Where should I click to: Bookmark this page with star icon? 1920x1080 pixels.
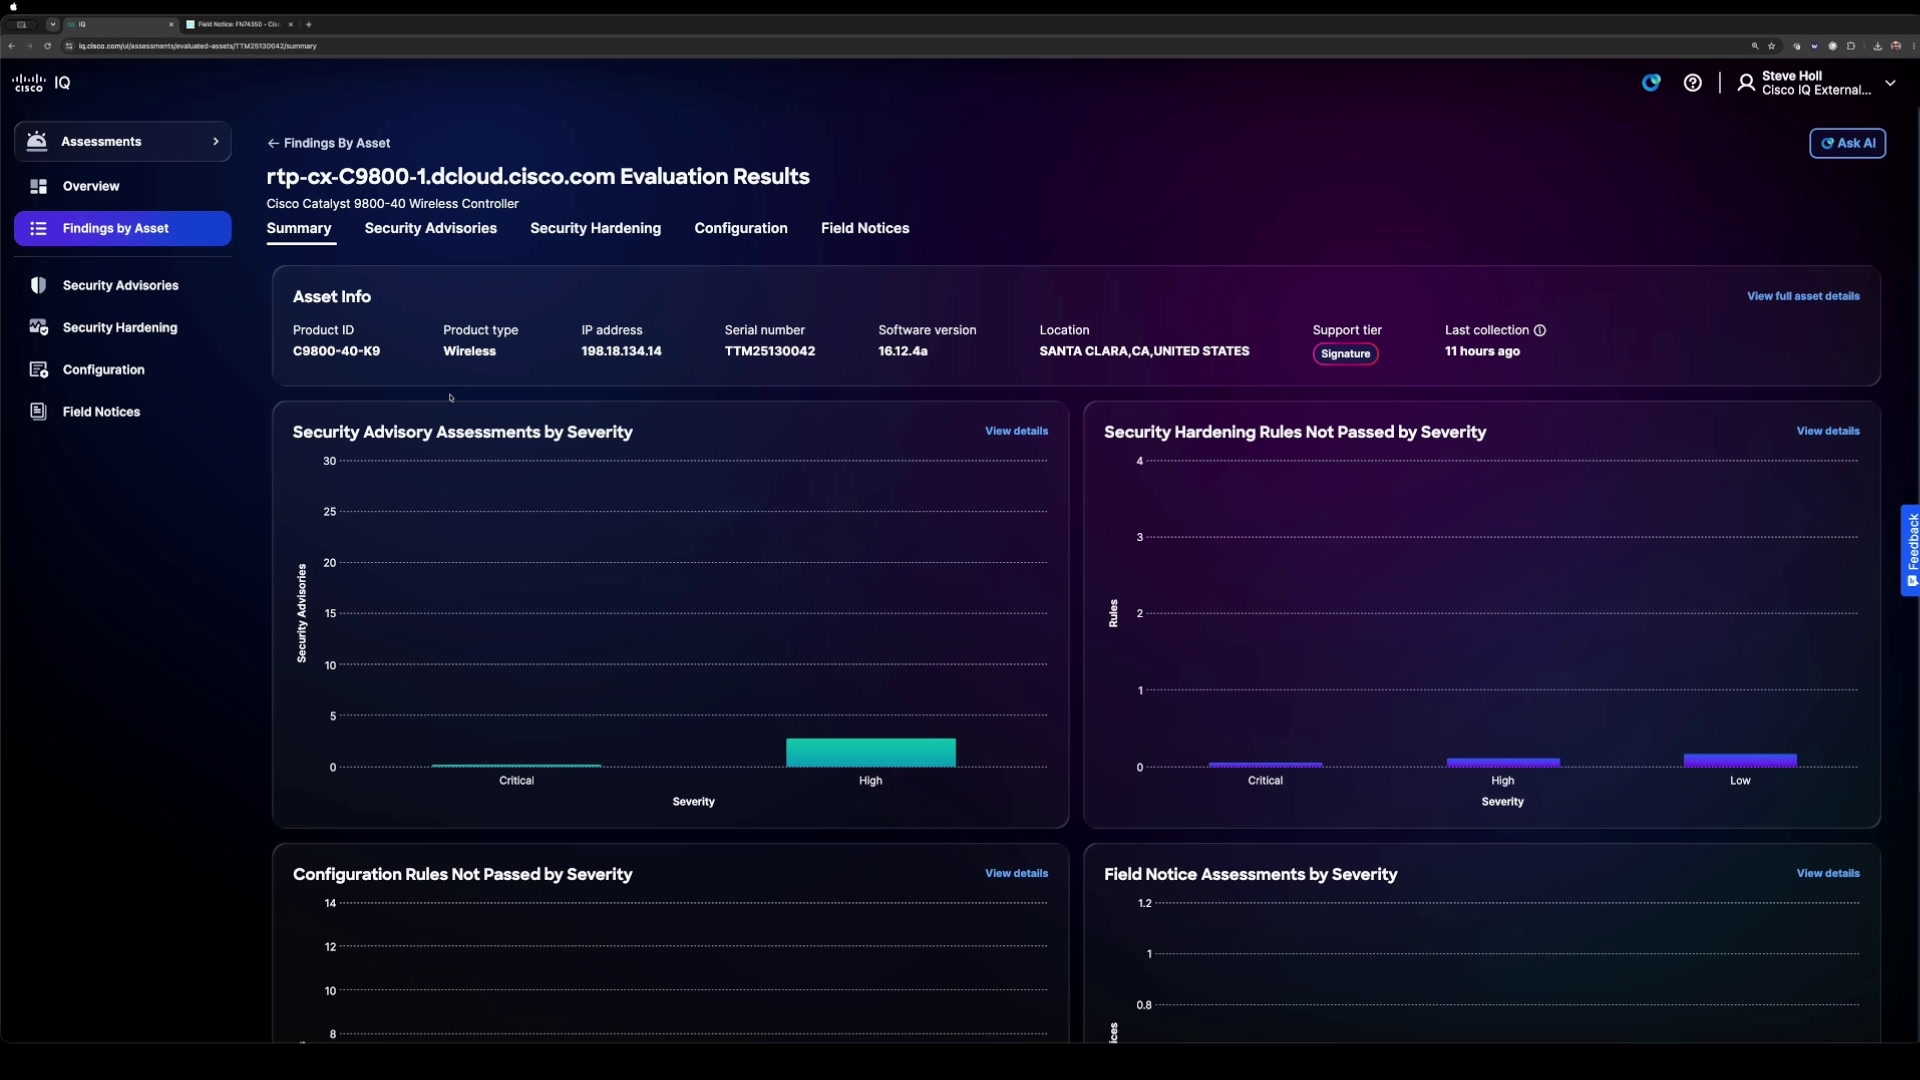[1771, 46]
